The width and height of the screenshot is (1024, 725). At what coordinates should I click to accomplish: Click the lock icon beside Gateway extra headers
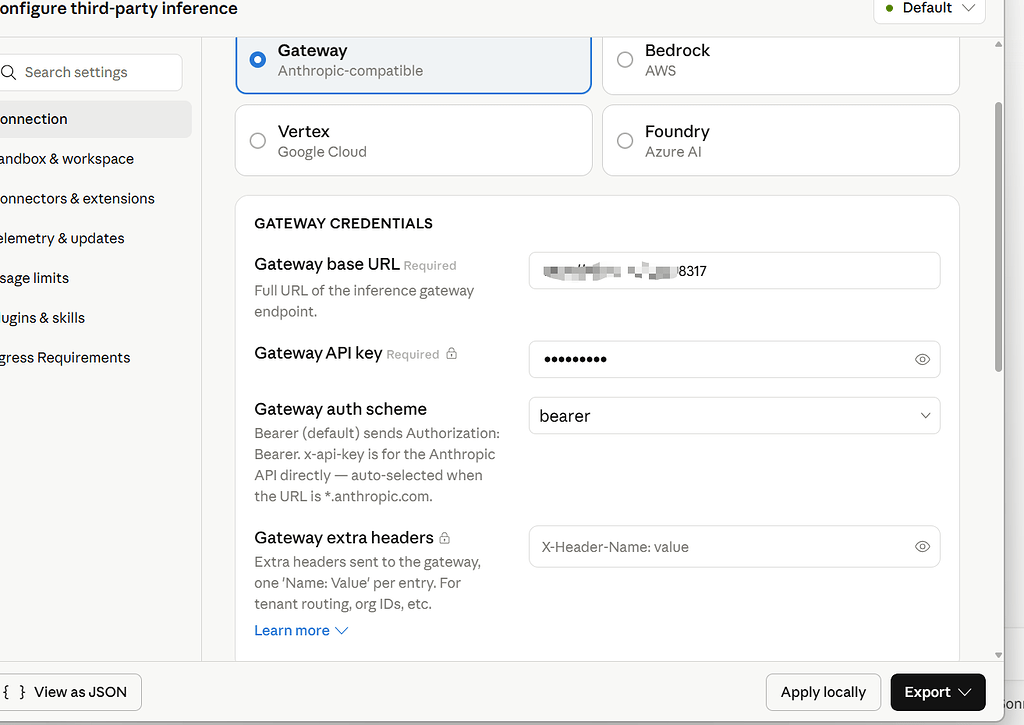[x=445, y=538]
